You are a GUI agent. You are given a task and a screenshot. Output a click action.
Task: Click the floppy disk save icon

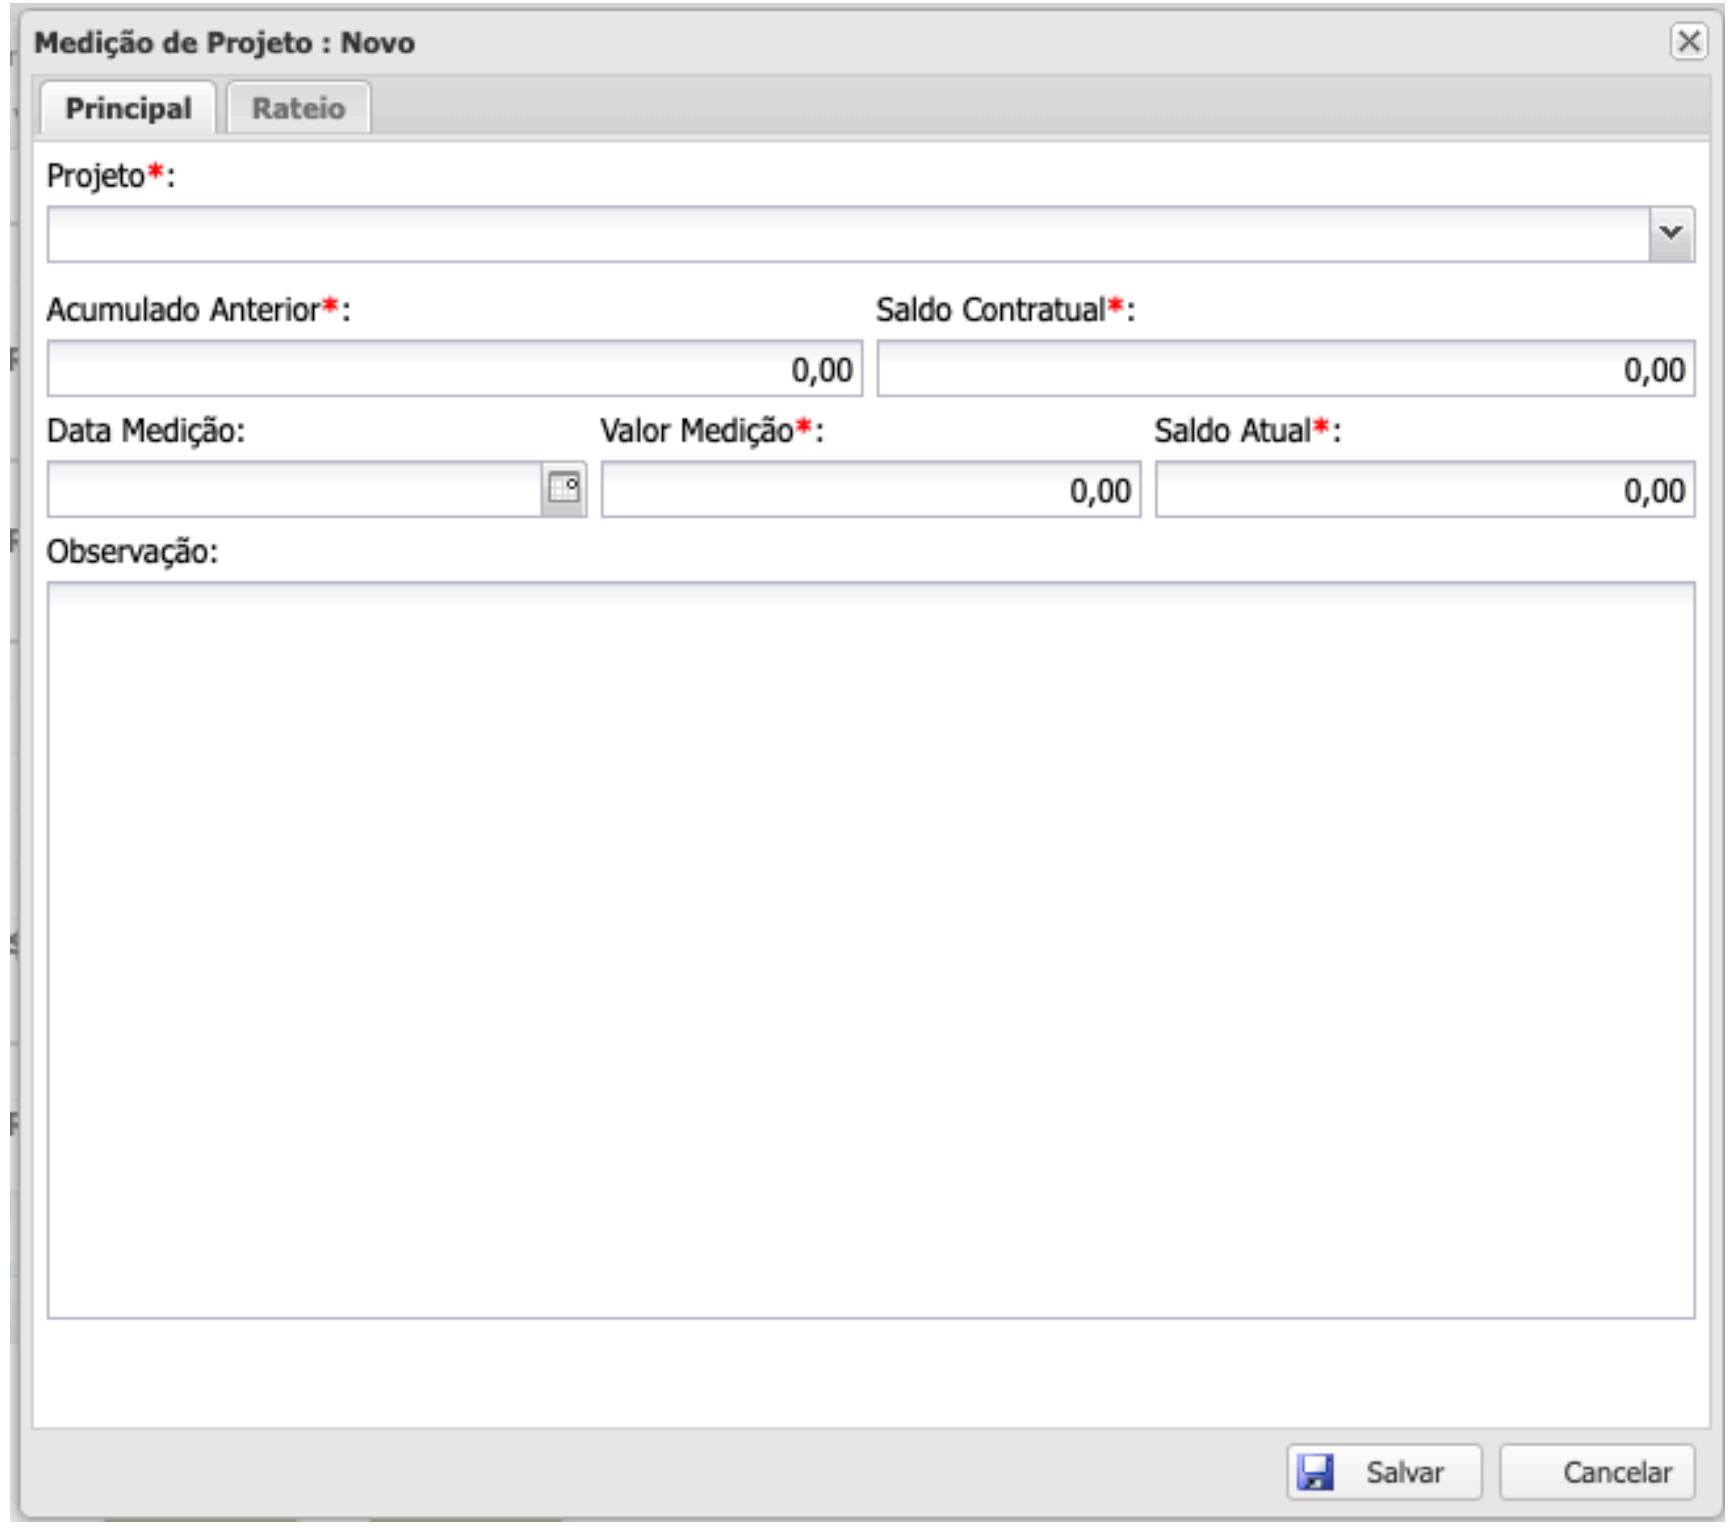pyautogui.click(x=1315, y=1472)
